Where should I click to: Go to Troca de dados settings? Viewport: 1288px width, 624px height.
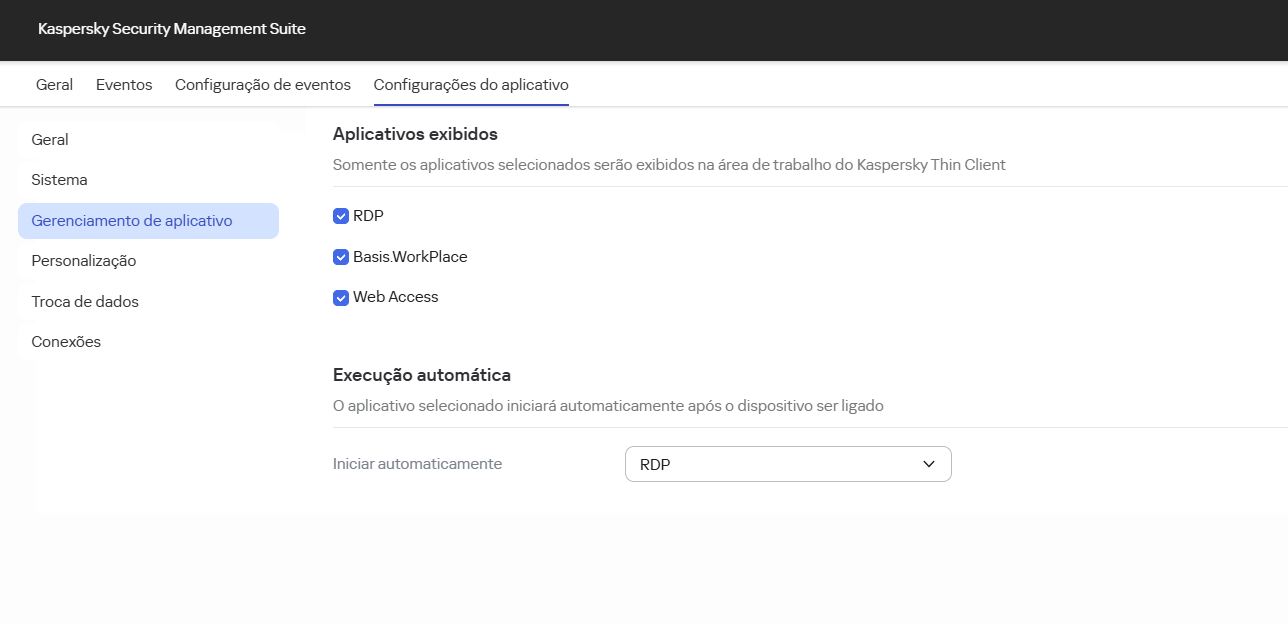point(86,301)
